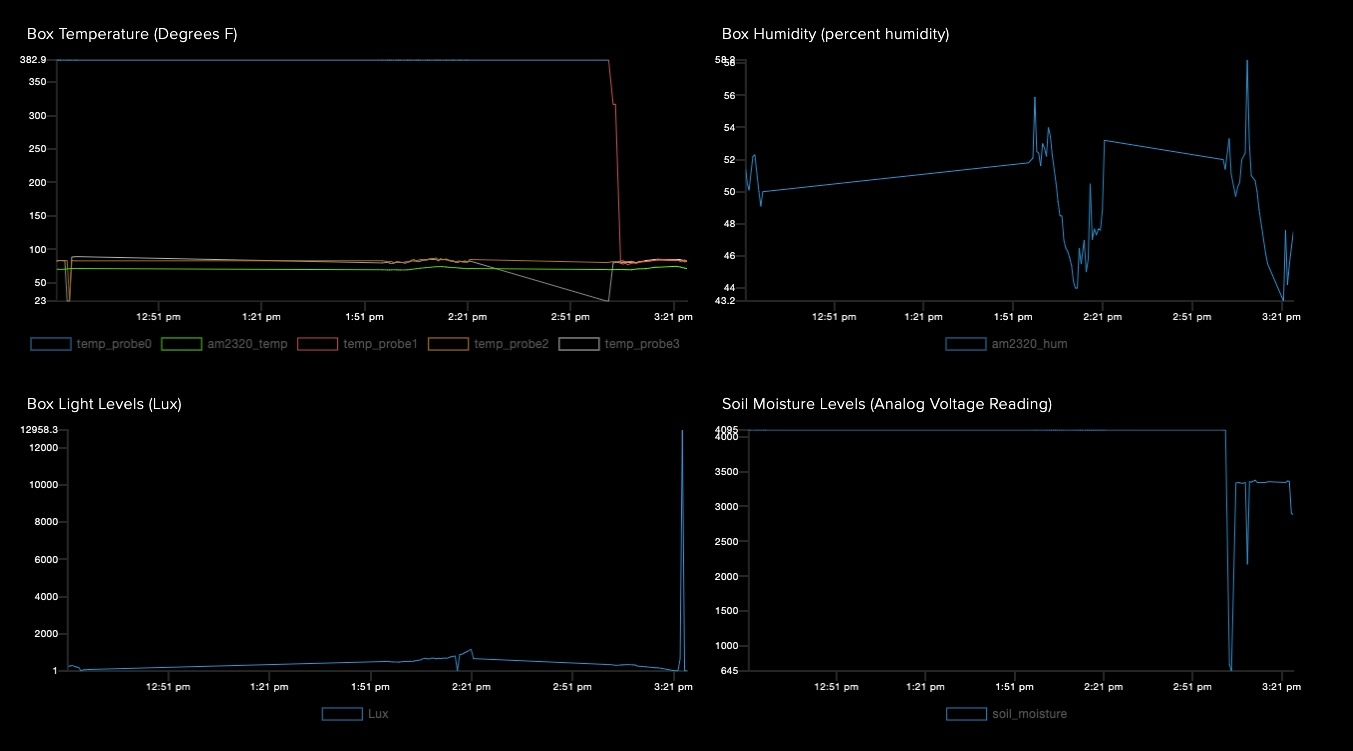The image size is (1353, 751).
Task: Click the soil_moisture legend label
Action: [1029, 714]
